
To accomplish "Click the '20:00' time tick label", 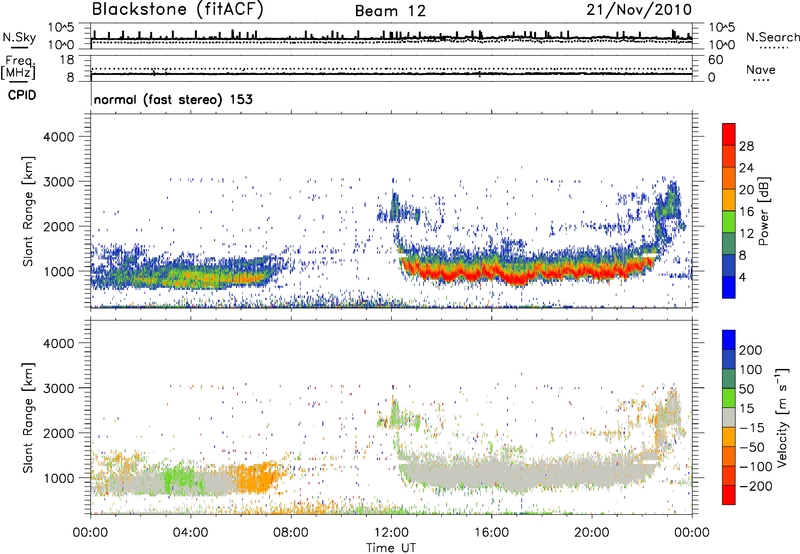I will [x=591, y=533].
